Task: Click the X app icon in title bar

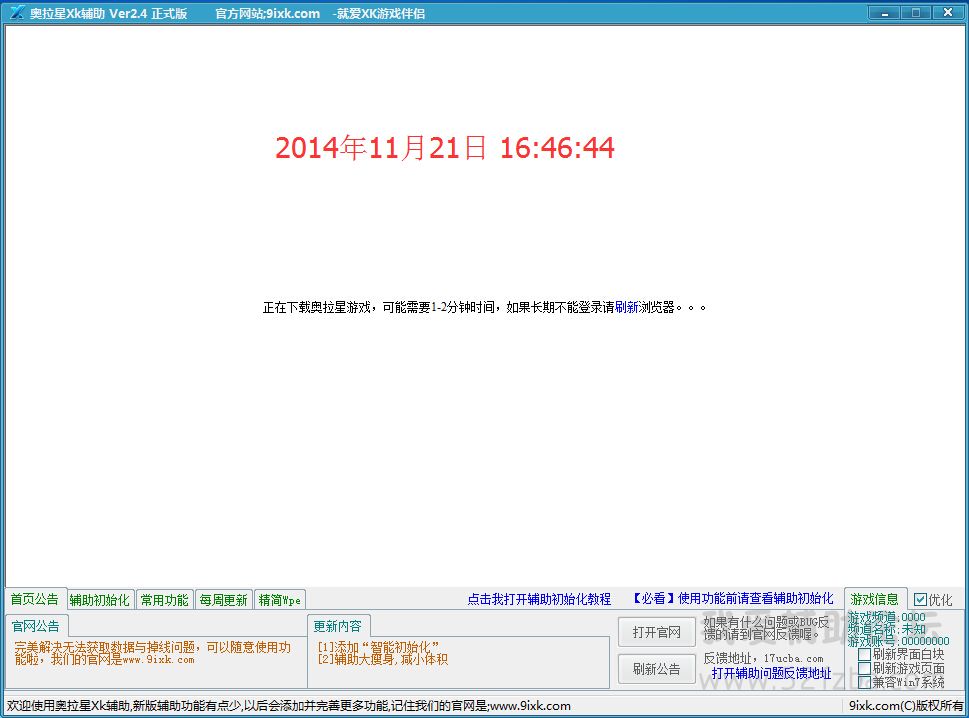Action: coord(17,12)
